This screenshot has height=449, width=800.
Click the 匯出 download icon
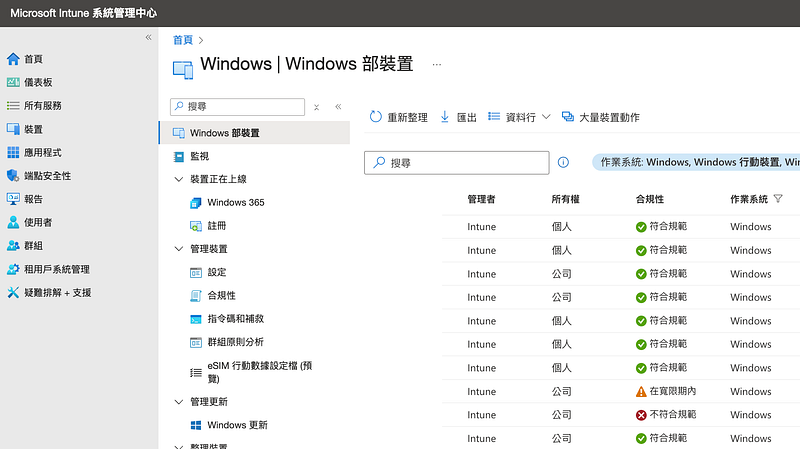(444, 117)
